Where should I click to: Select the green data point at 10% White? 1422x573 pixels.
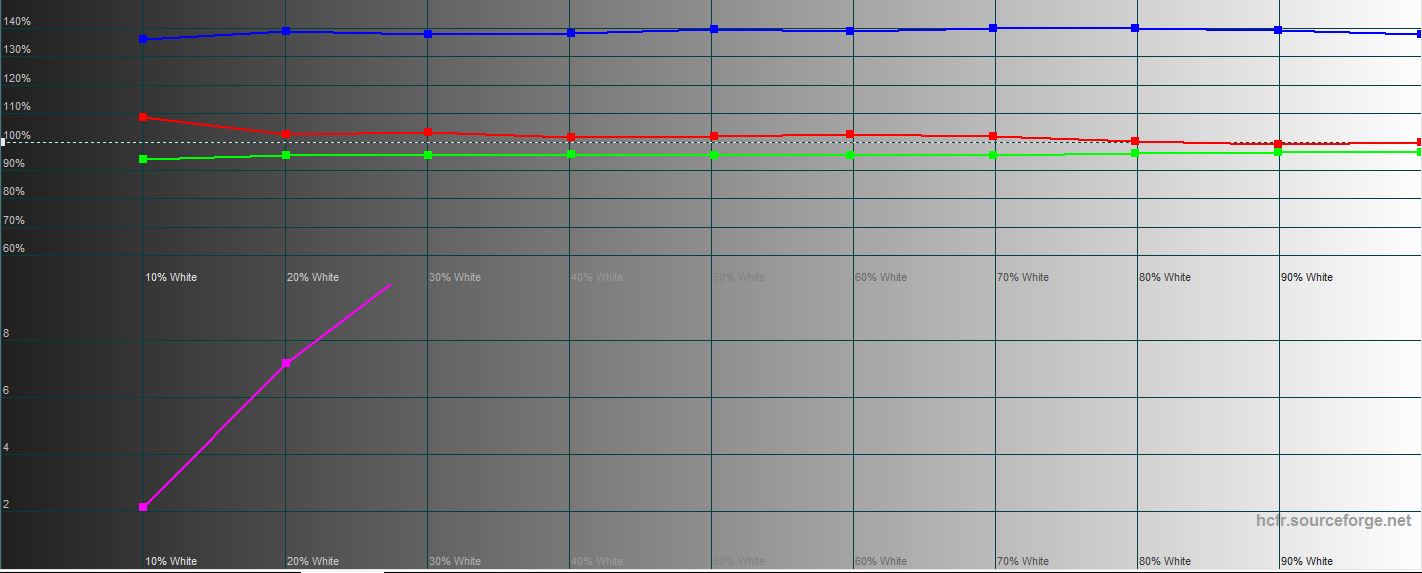(143, 159)
